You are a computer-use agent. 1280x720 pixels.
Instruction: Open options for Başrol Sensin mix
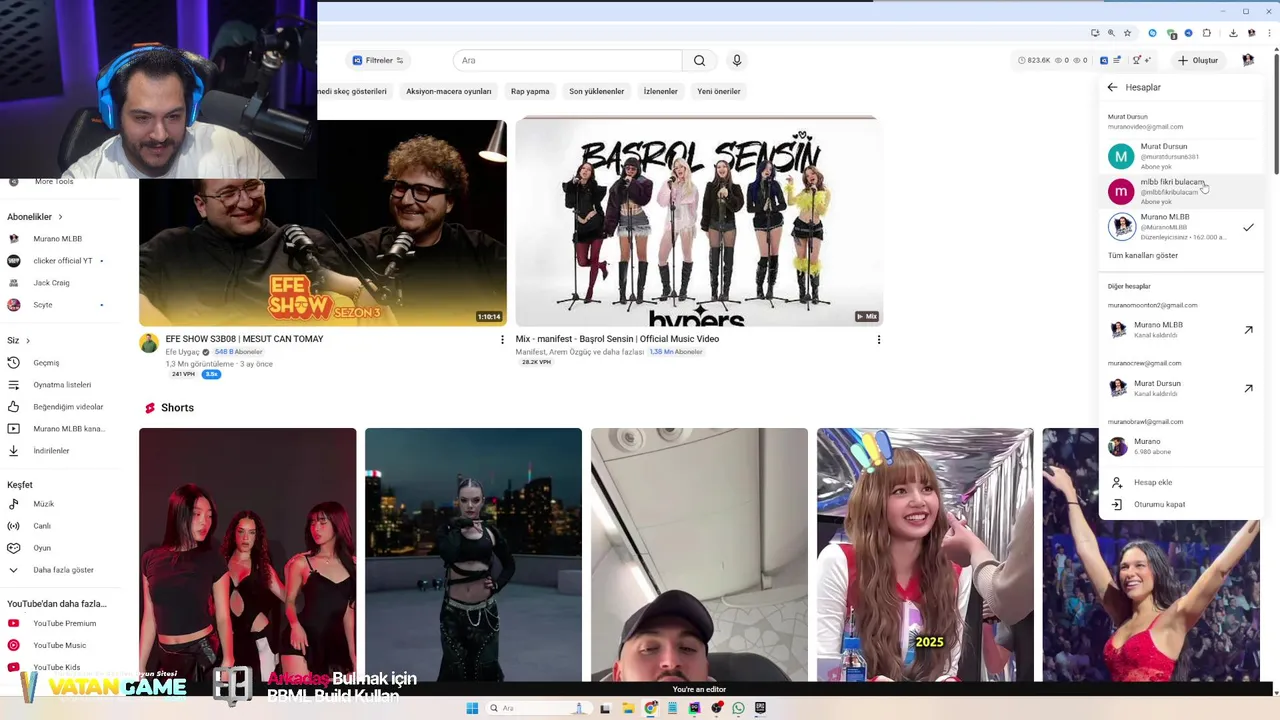point(878,340)
